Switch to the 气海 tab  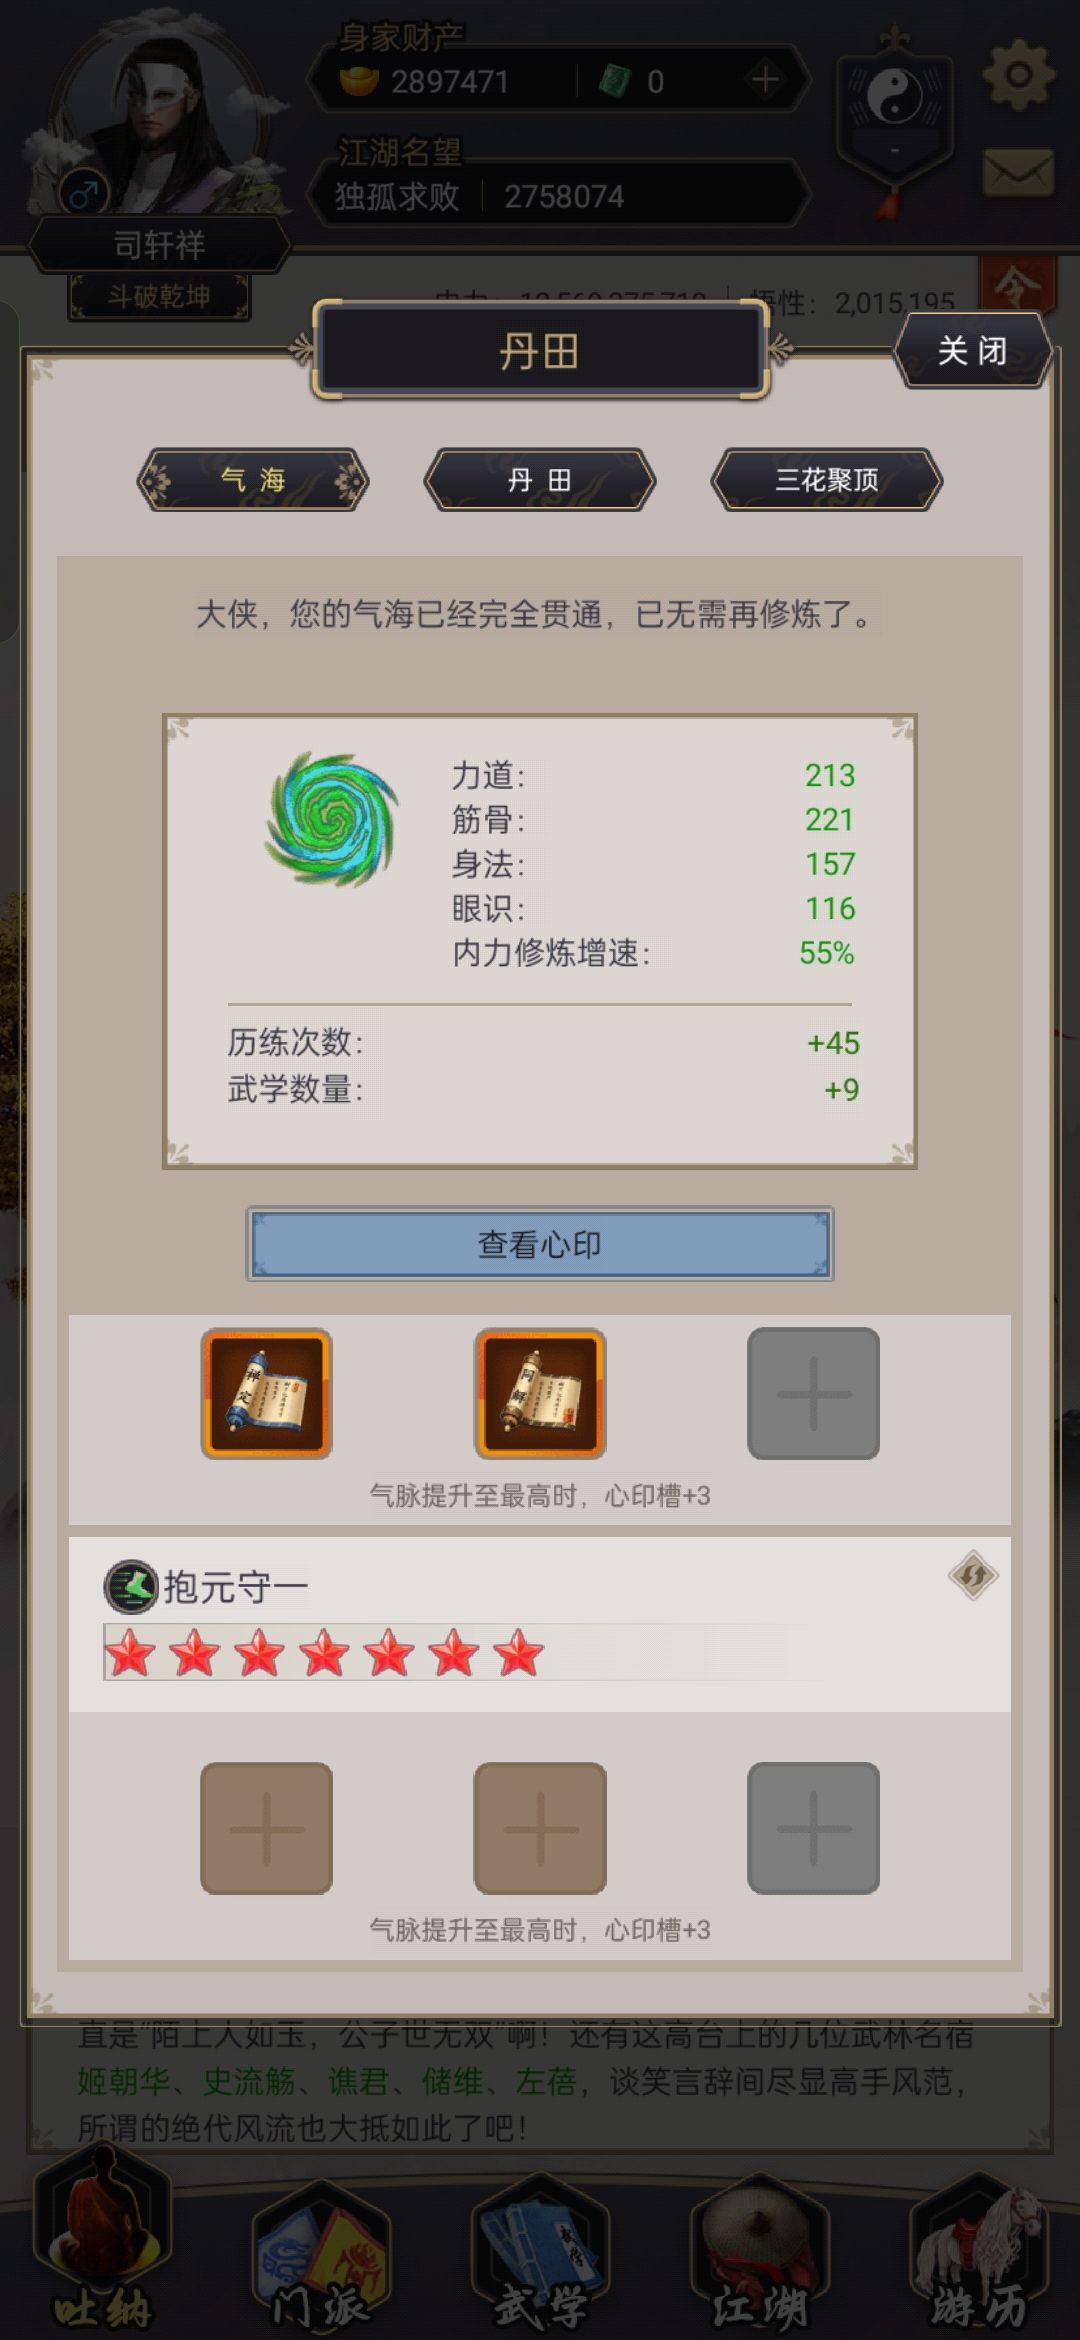click(x=253, y=480)
